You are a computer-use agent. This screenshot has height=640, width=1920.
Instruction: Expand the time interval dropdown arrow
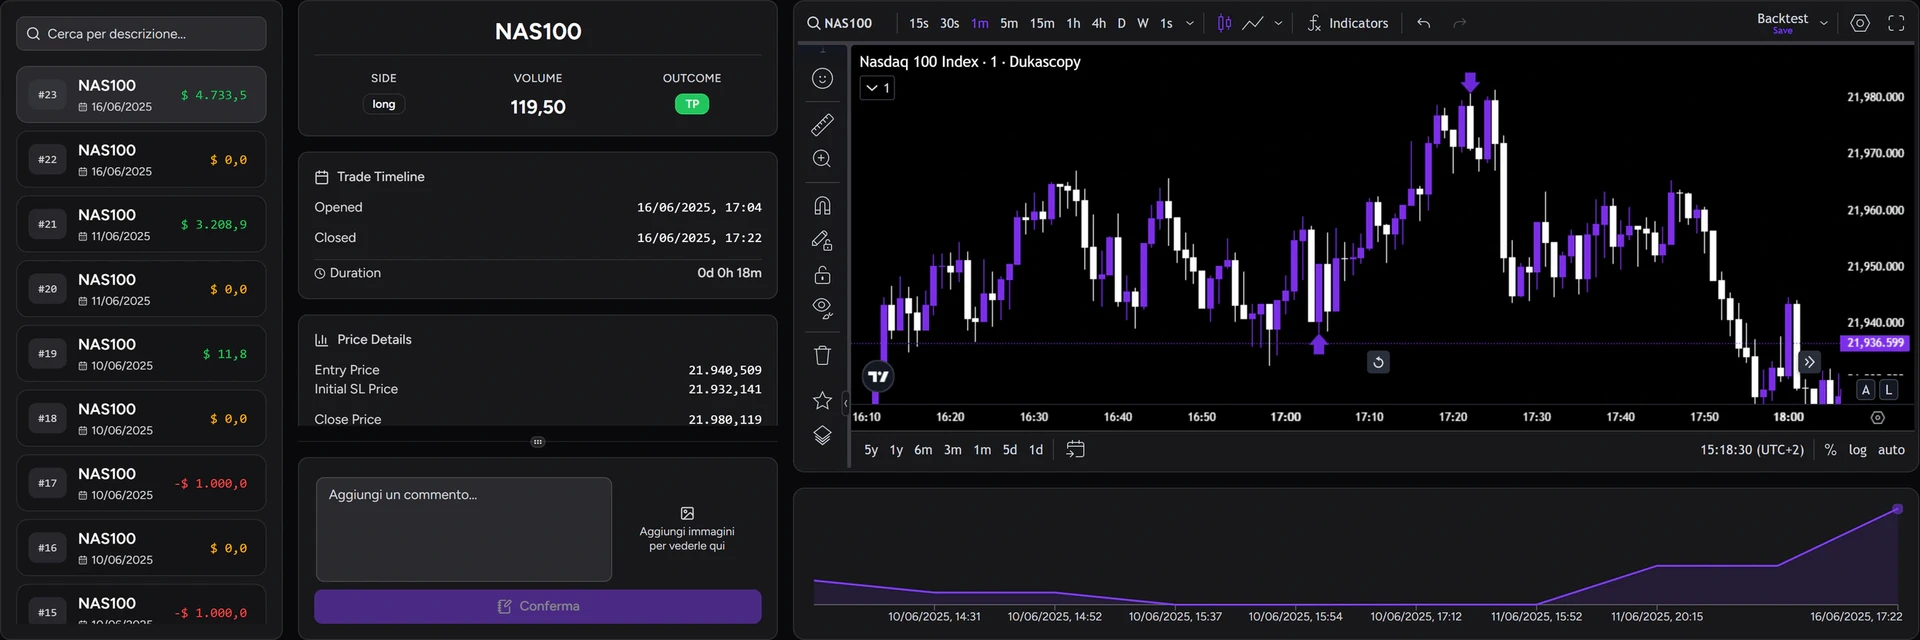[1189, 23]
